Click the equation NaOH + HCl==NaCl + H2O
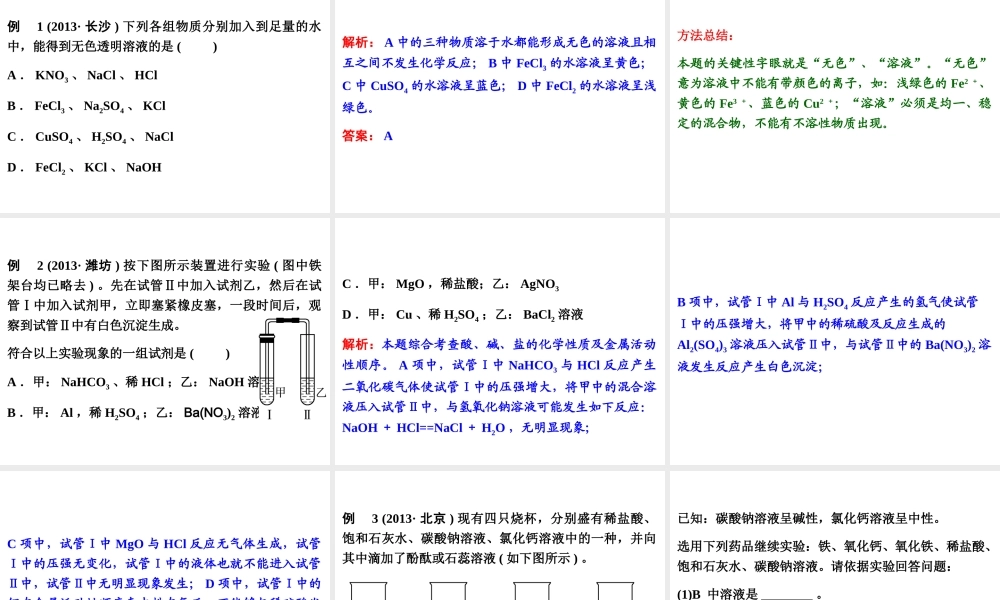Image resolution: width=1000 pixels, height=600 pixels. 423,428
